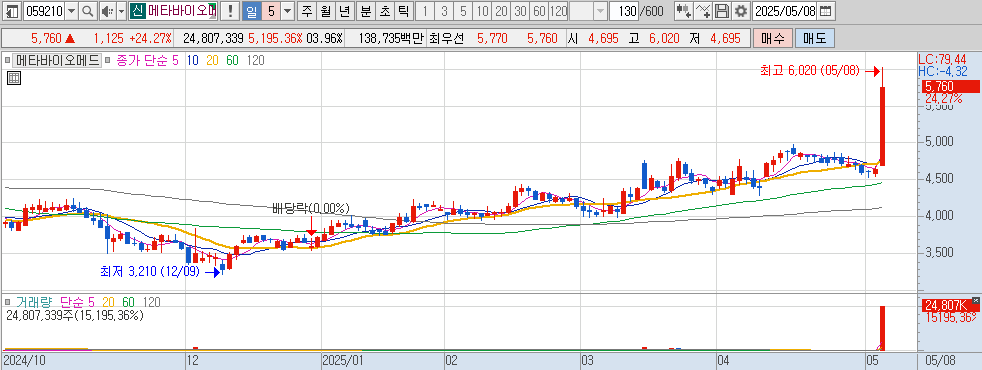982x370 pixels.
Task: Select the 일 daily chart period
Action: point(251,11)
